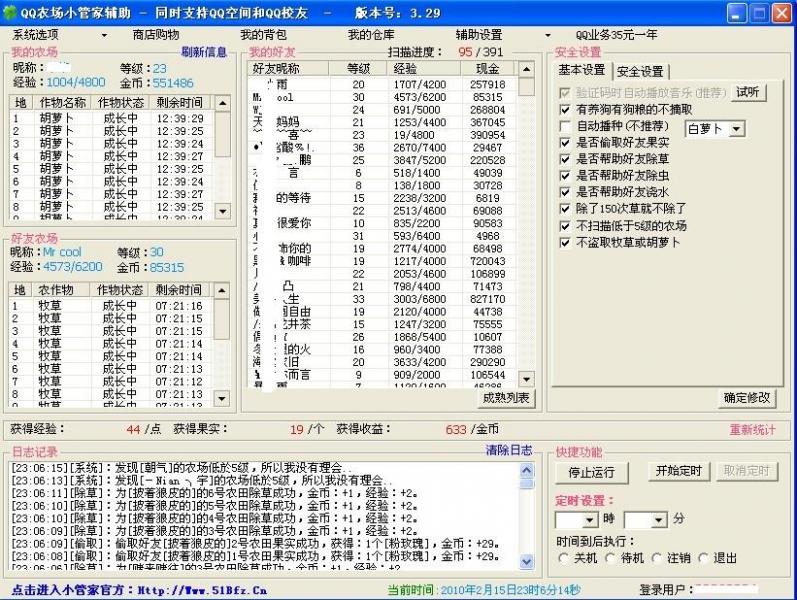Click the 开始定时 button

[x=679, y=471]
